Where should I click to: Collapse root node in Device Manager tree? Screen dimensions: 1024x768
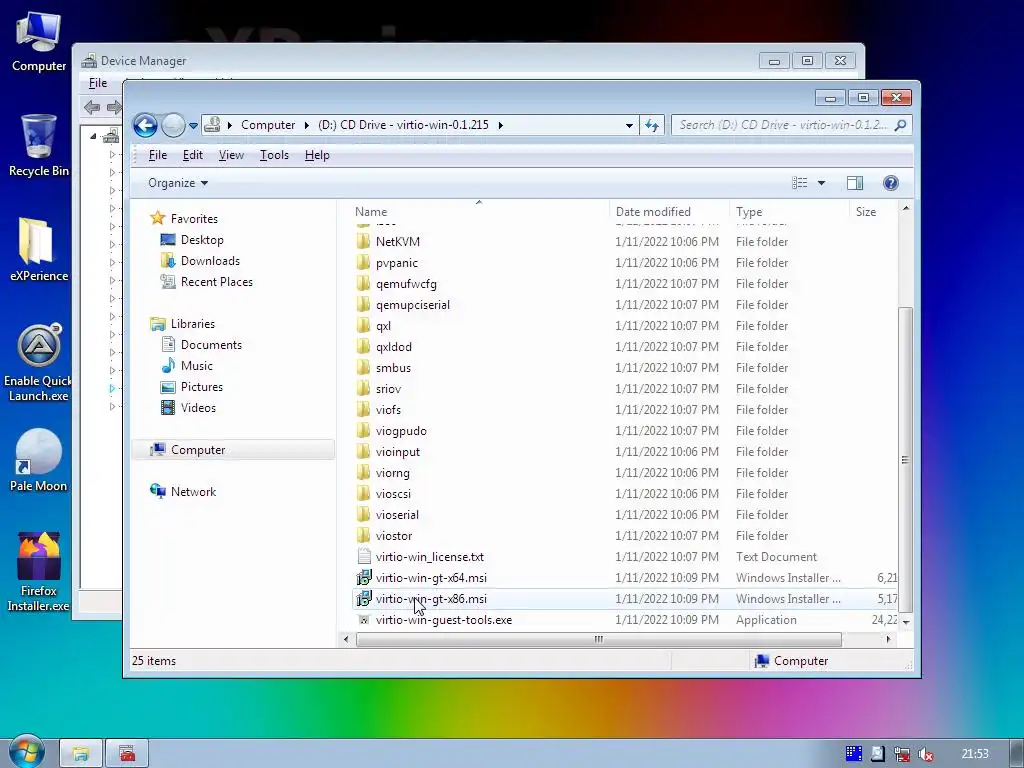[93, 136]
